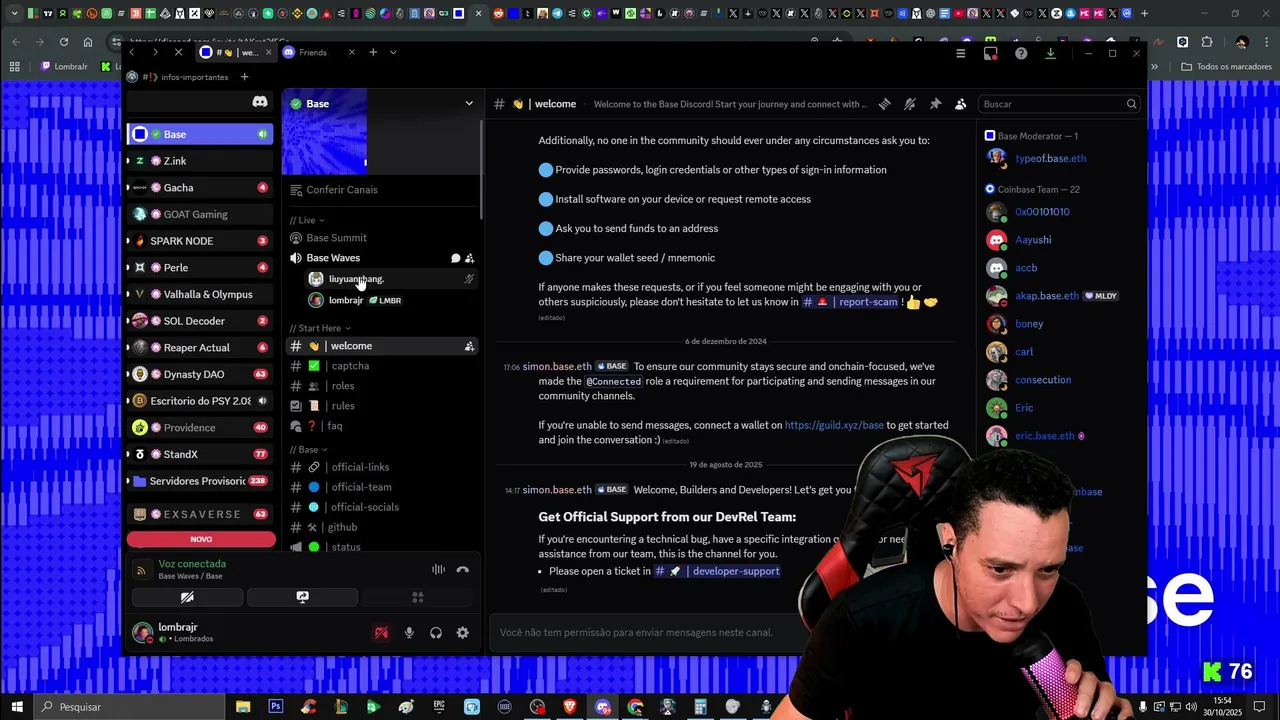Collapse the Live category

click(307, 220)
